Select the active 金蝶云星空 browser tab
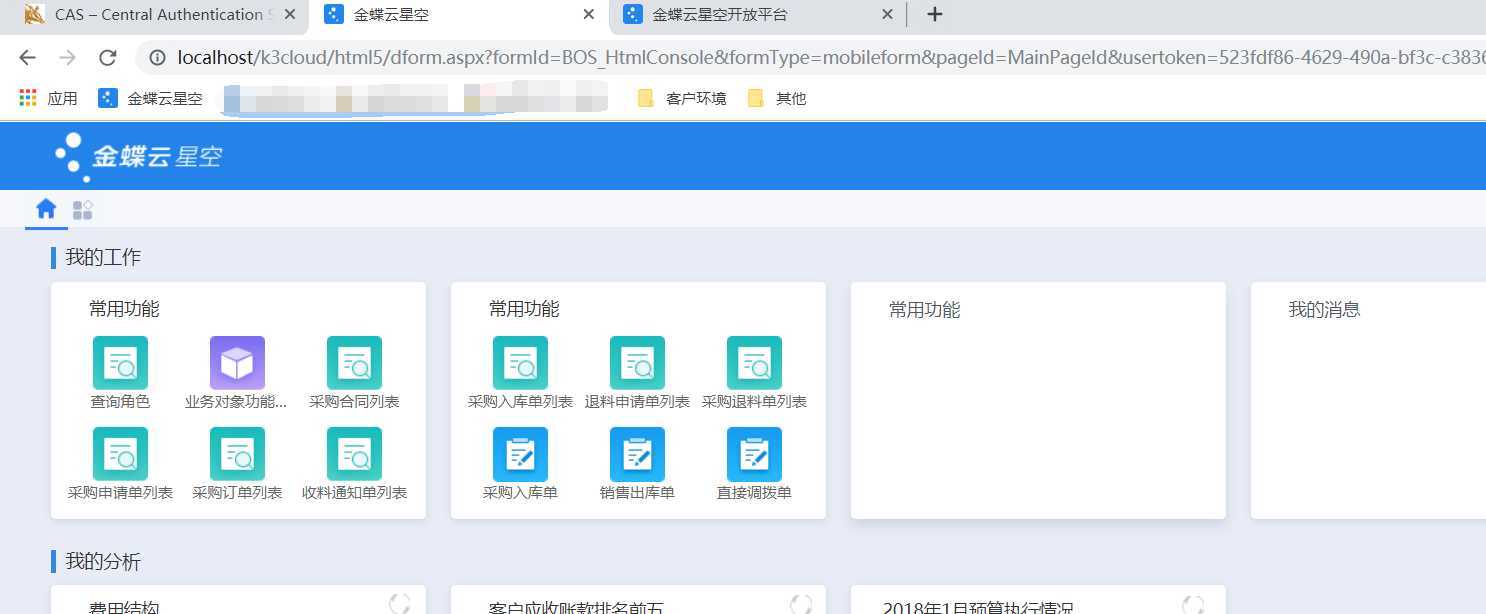The width and height of the screenshot is (1486, 614). pyautogui.click(x=458, y=15)
